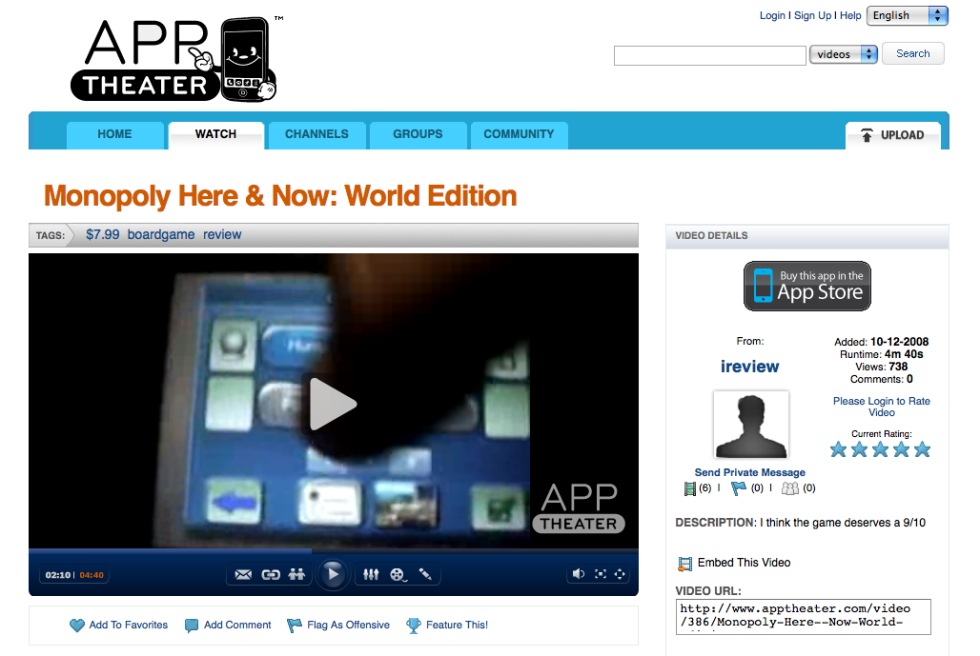Click the chain link icon in the player
This screenshot has width=980, height=656.
pos(270,574)
